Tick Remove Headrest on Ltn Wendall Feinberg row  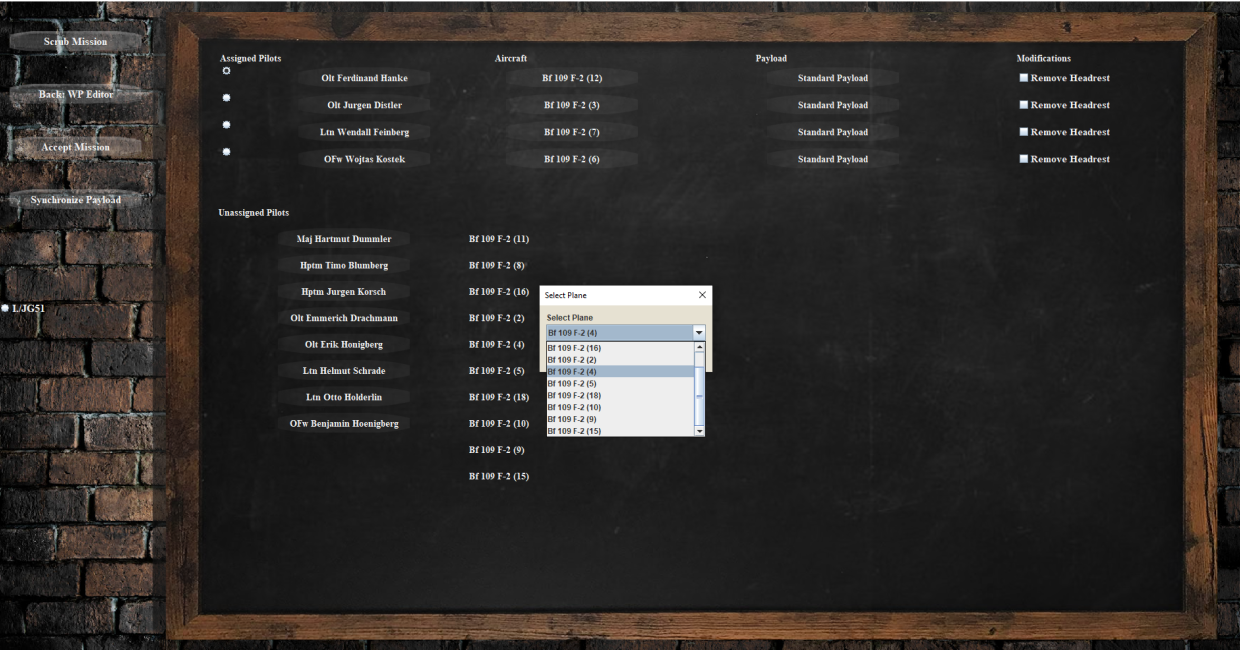pos(1023,131)
